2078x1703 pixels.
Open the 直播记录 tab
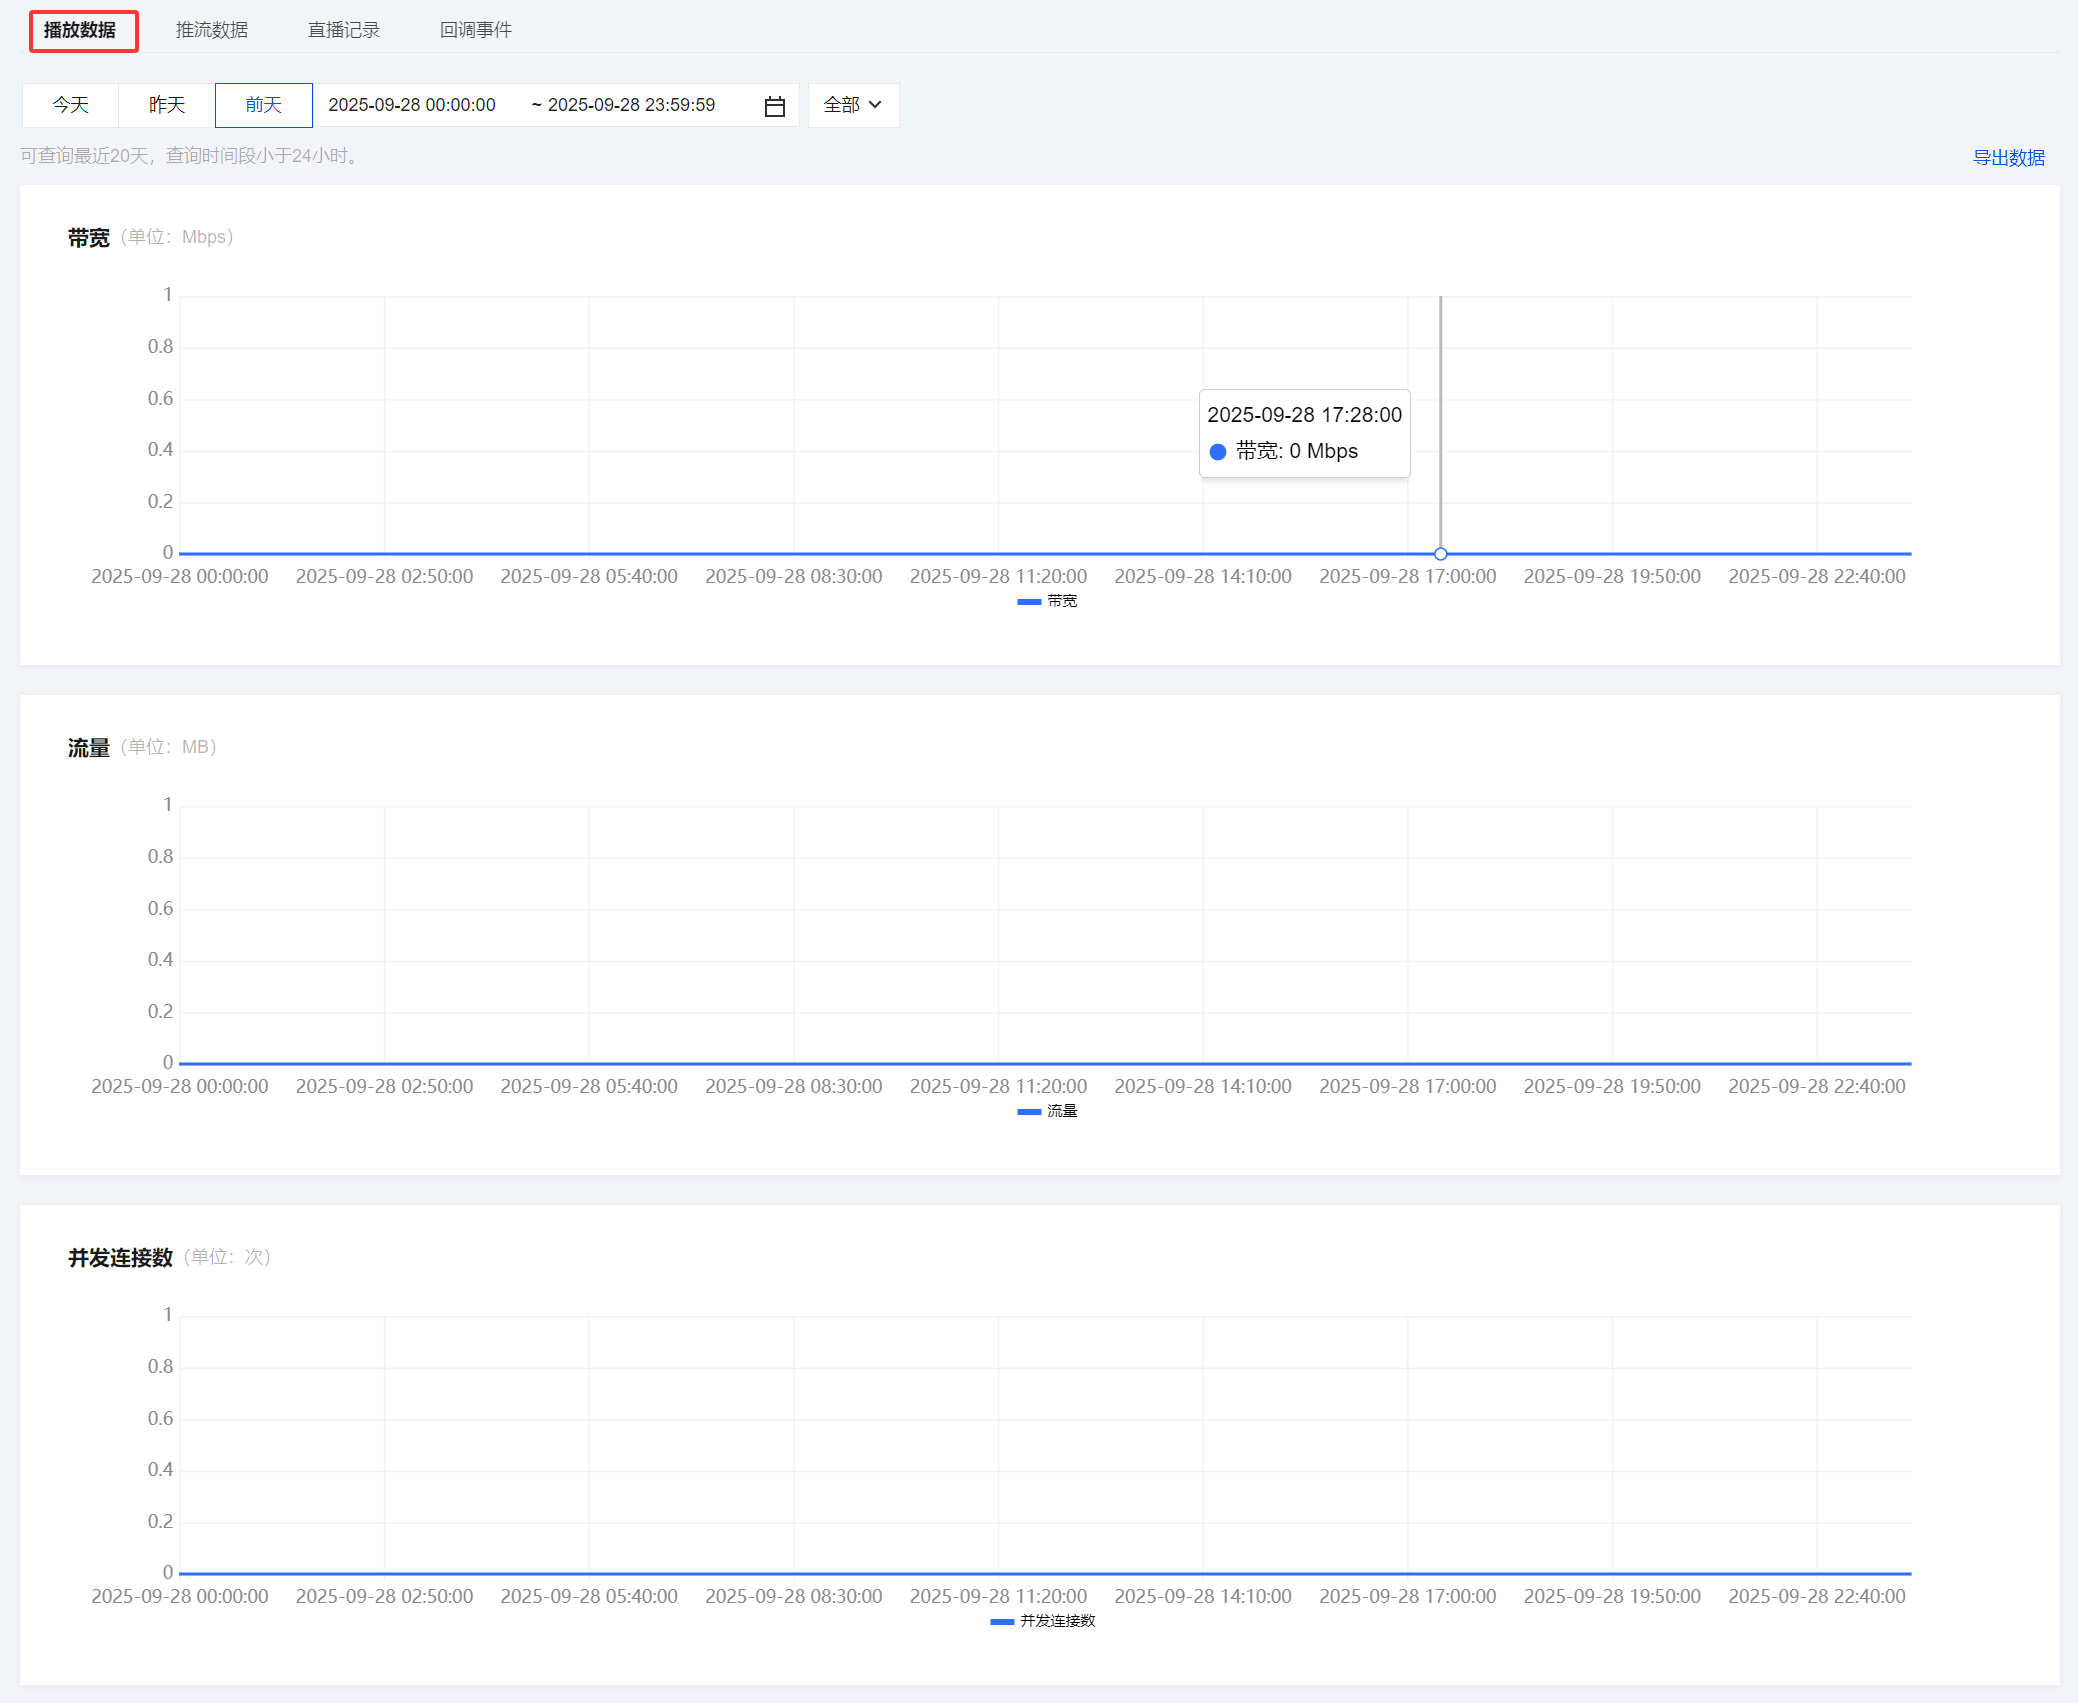tap(344, 30)
